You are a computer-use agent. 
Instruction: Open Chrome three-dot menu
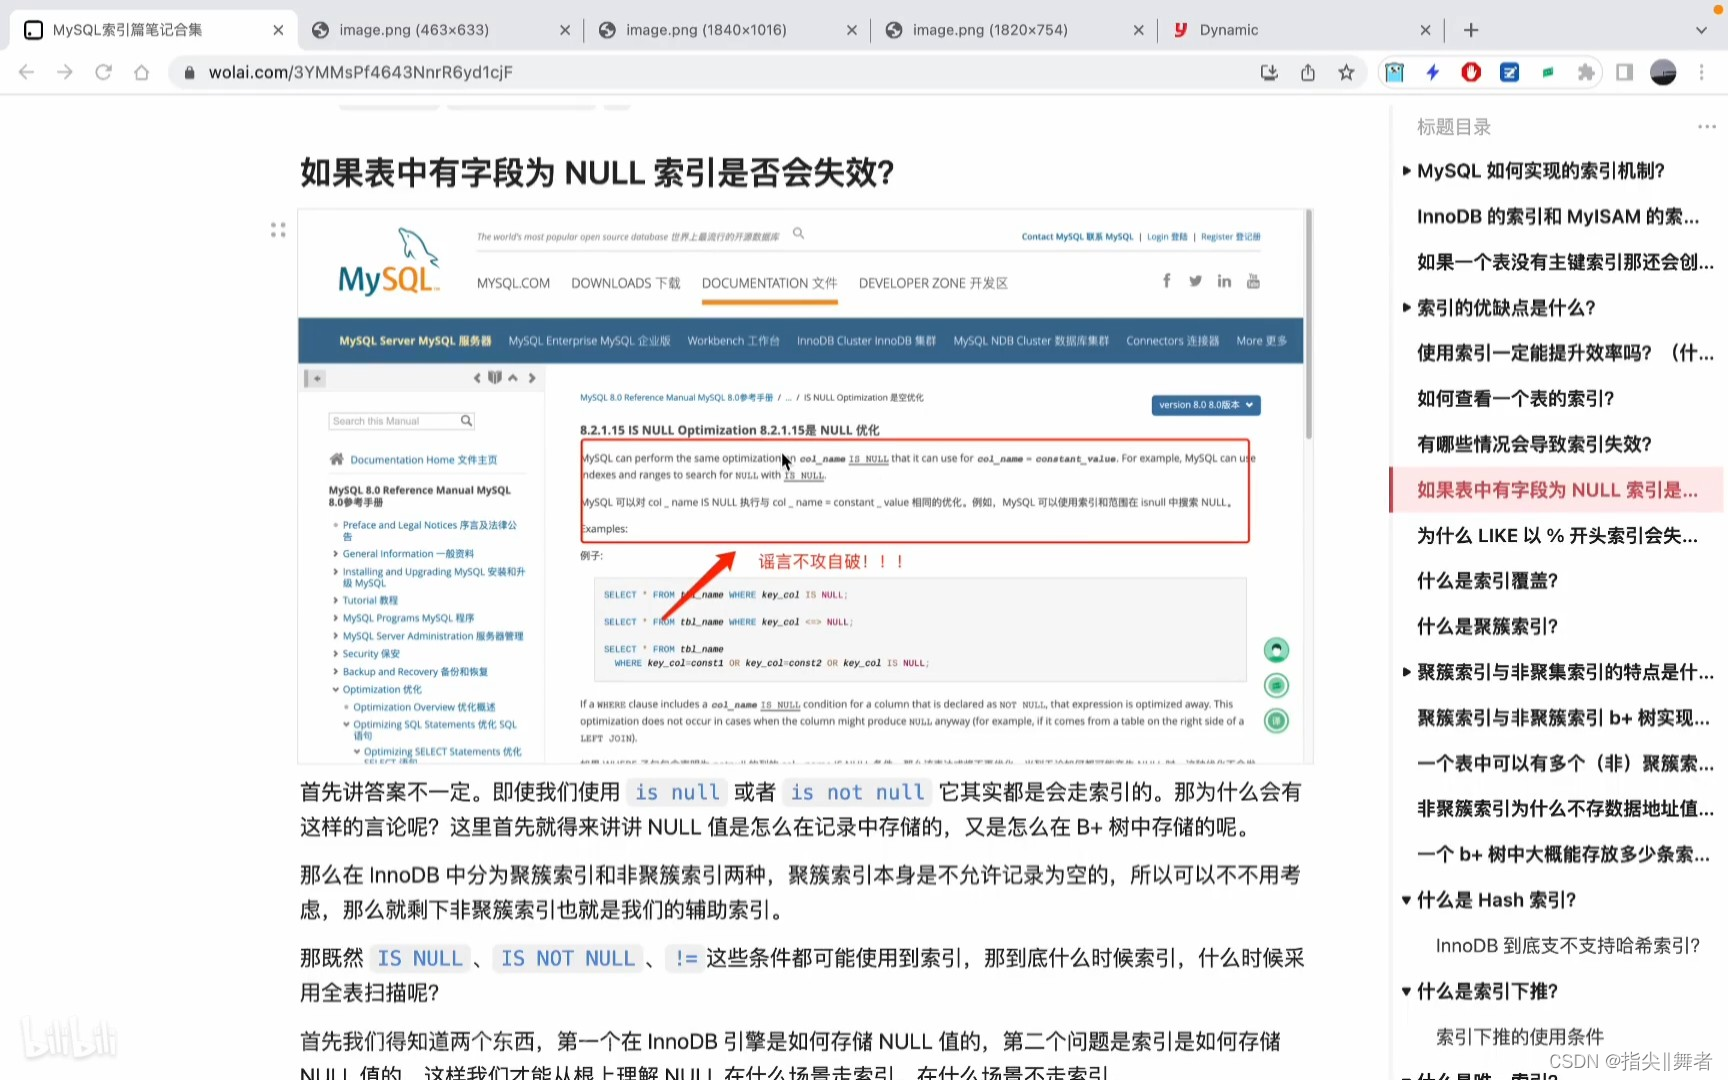1701,72
